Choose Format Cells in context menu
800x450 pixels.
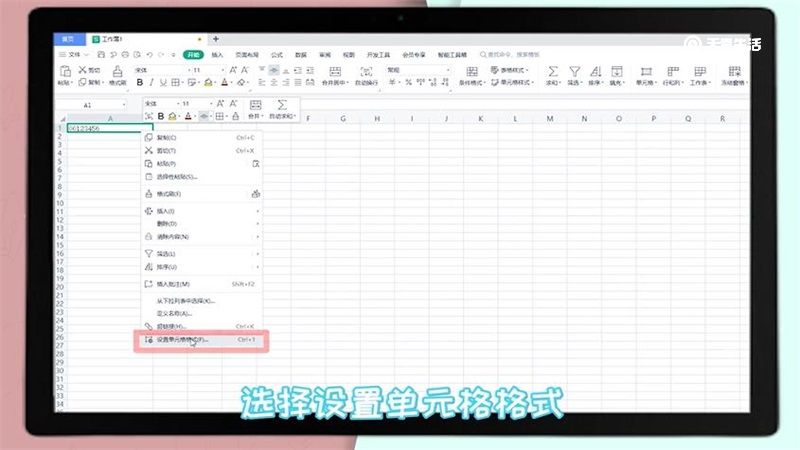coord(202,340)
